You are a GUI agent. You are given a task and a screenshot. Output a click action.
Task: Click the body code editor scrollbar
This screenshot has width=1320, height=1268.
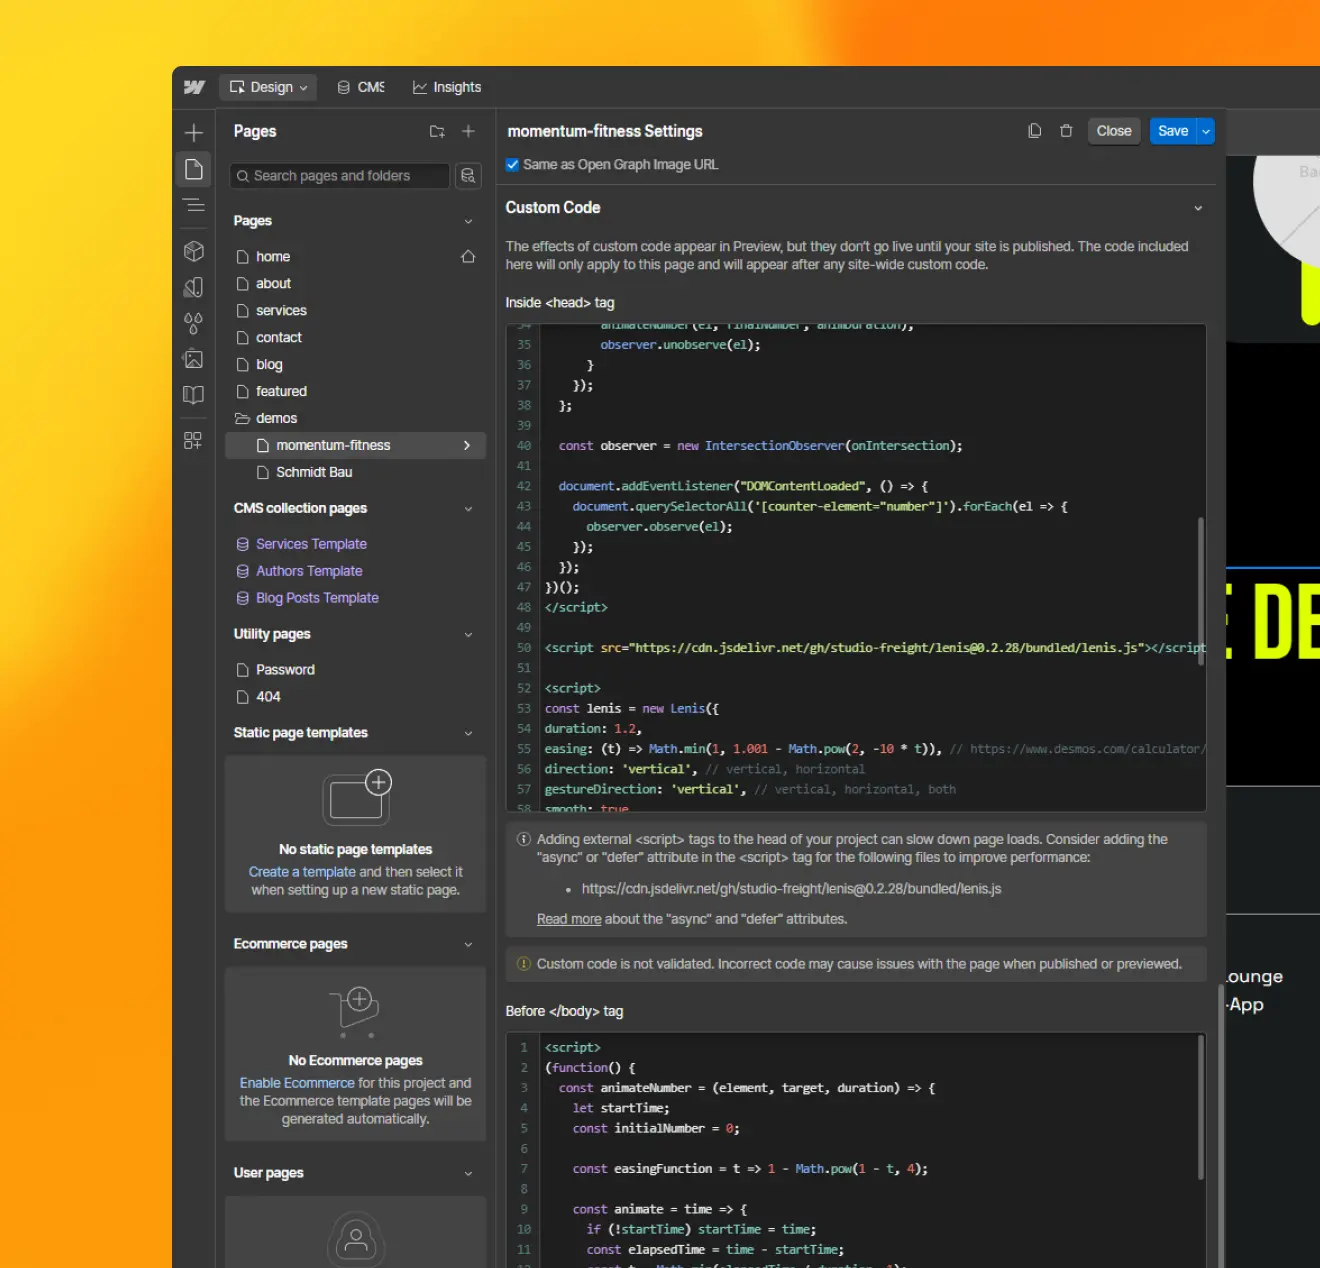click(1201, 1107)
